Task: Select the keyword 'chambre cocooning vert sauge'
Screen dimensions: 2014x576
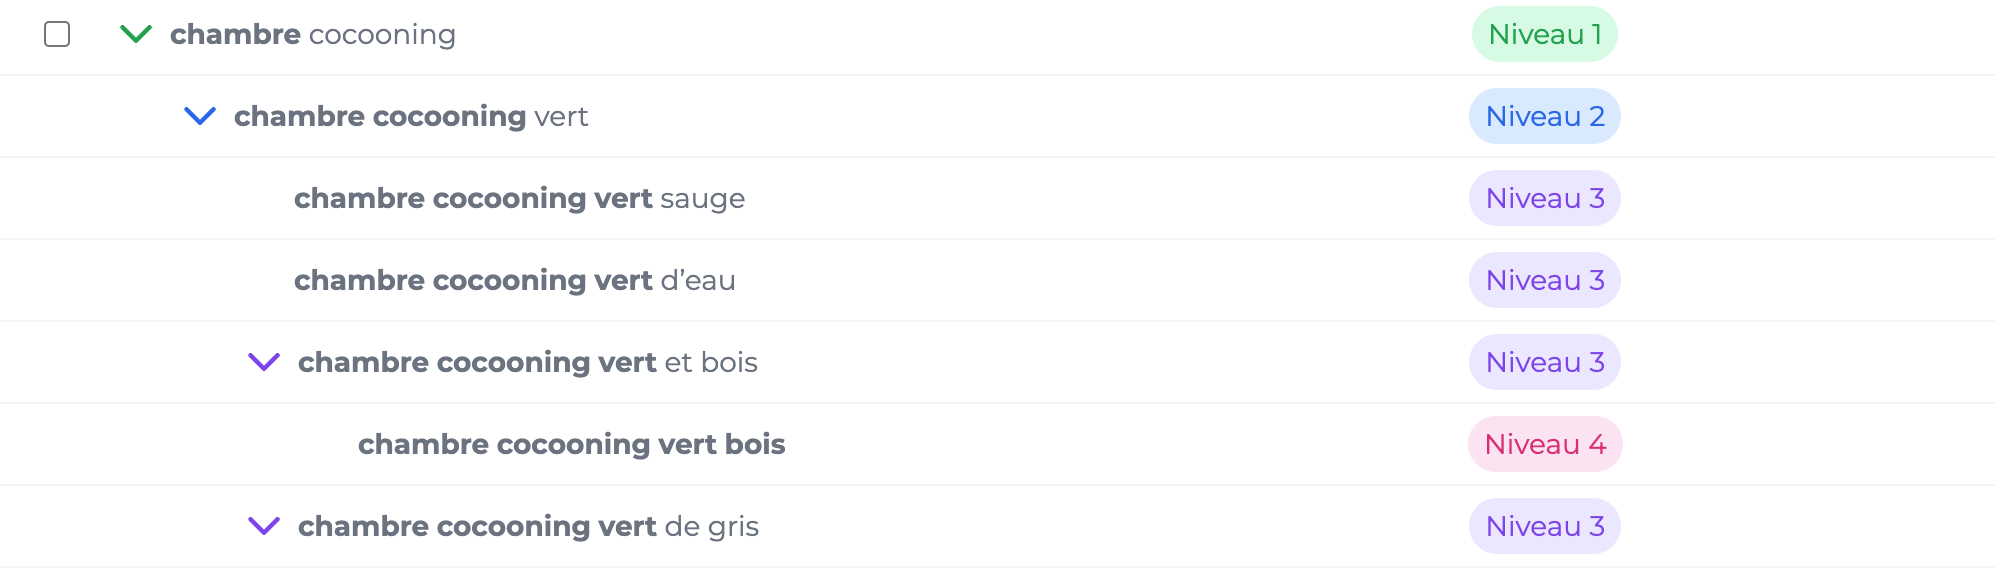Action: point(519,198)
